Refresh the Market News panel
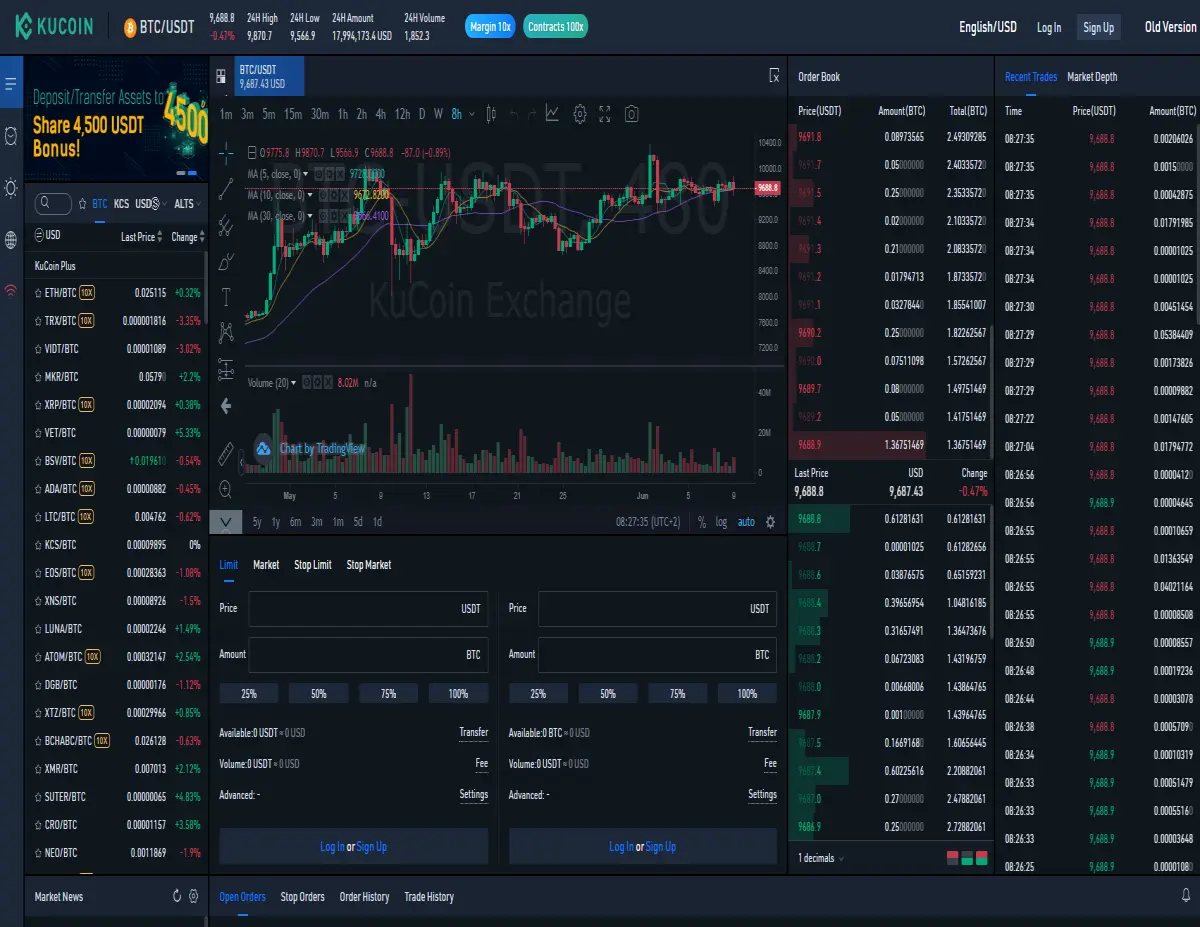This screenshot has height=927, width=1200. coord(177,896)
